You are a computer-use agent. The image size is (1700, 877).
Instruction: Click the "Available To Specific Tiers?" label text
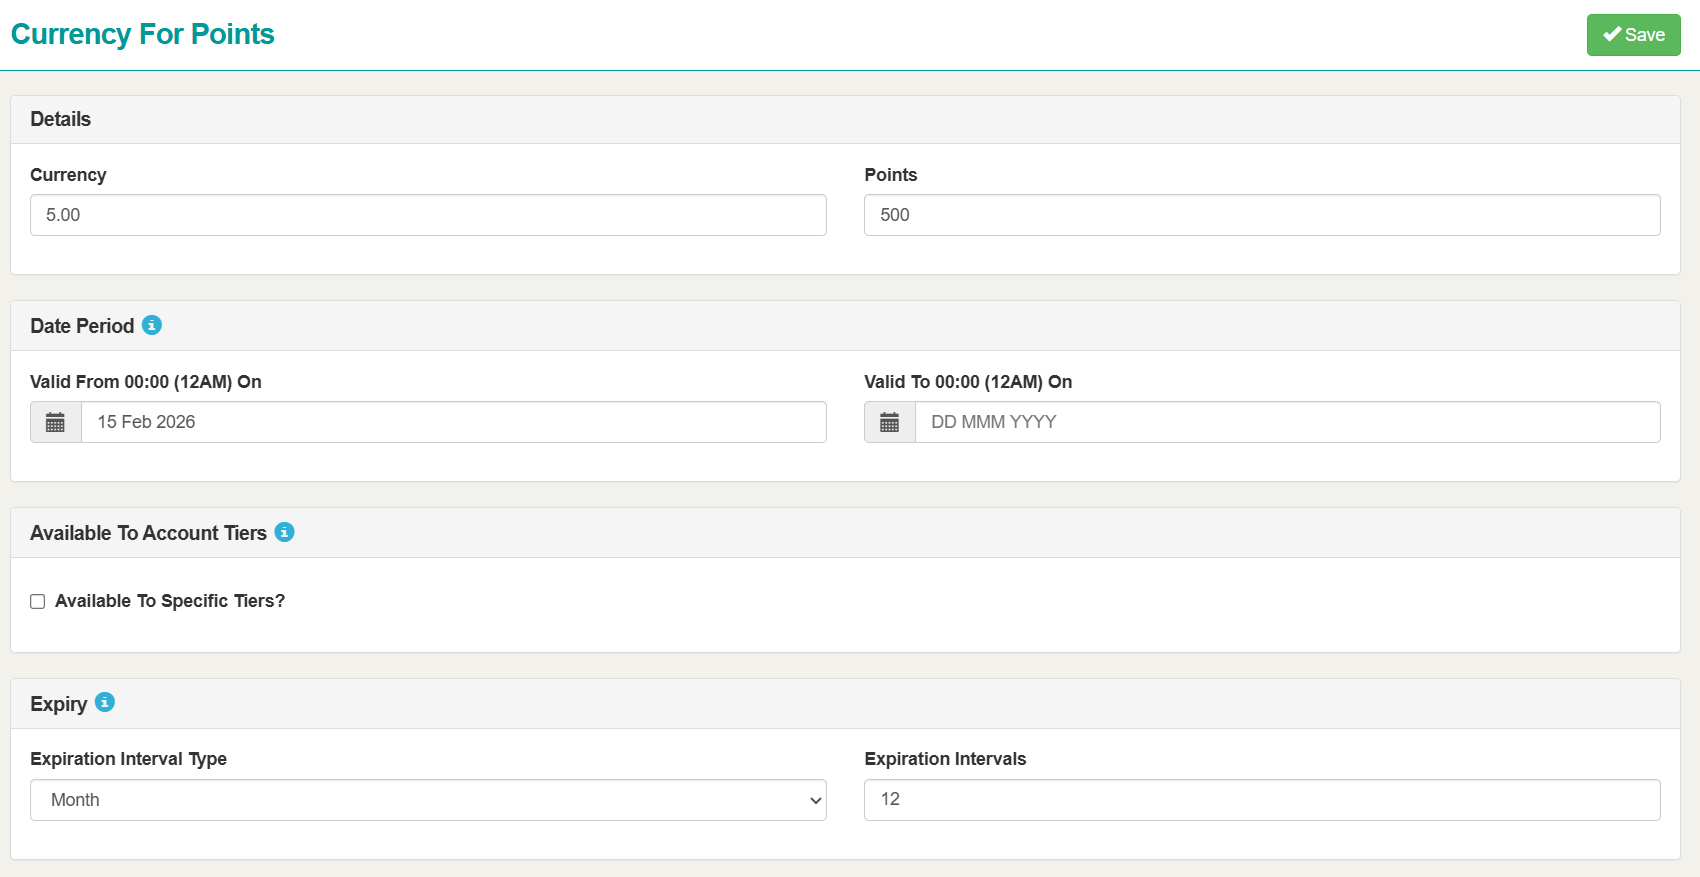(170, 601)
